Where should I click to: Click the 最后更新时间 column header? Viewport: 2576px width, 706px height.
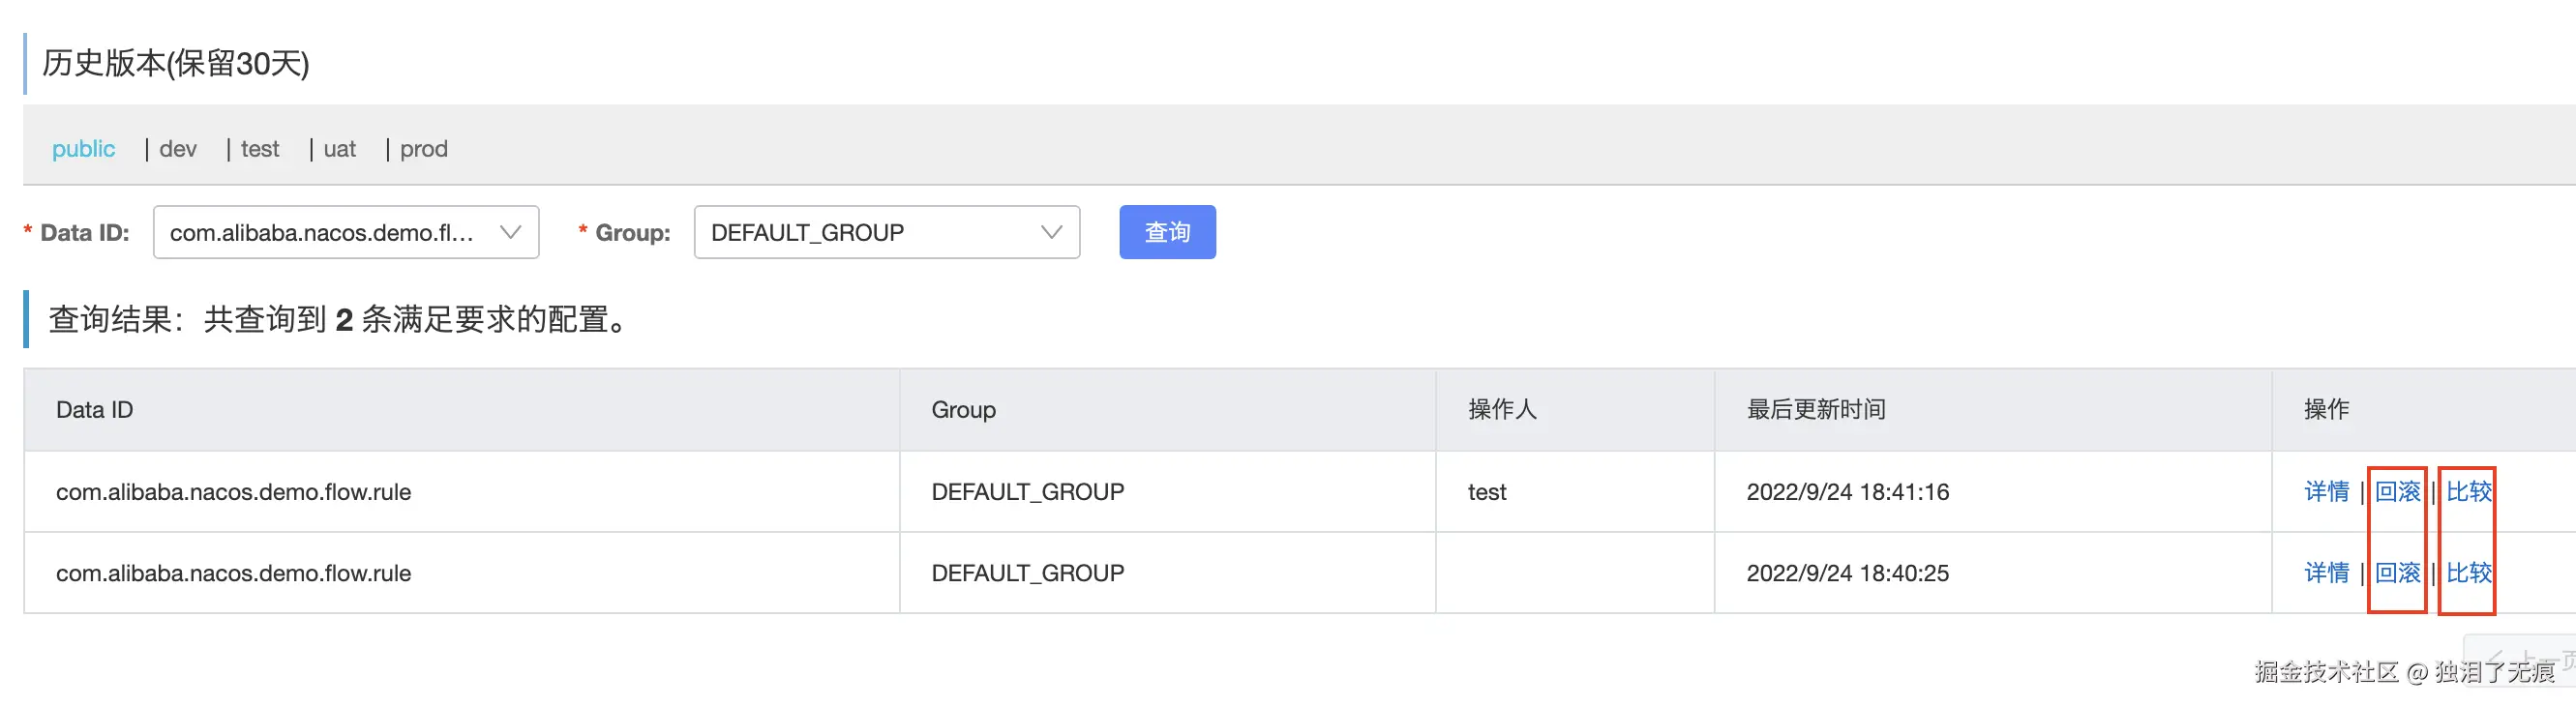pyautogui.click(x=1816, y=410)
